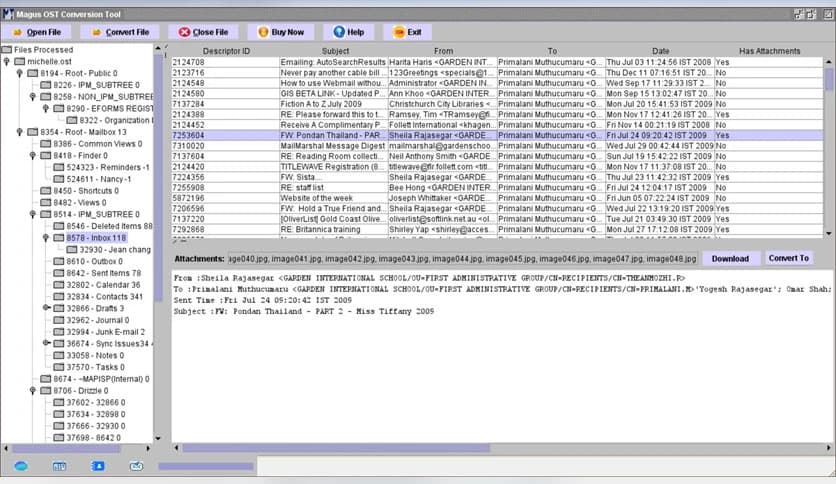Select the email row "Emailing: AutoSearchResults"
Viewport: 836px width, 484px height.
497,62
